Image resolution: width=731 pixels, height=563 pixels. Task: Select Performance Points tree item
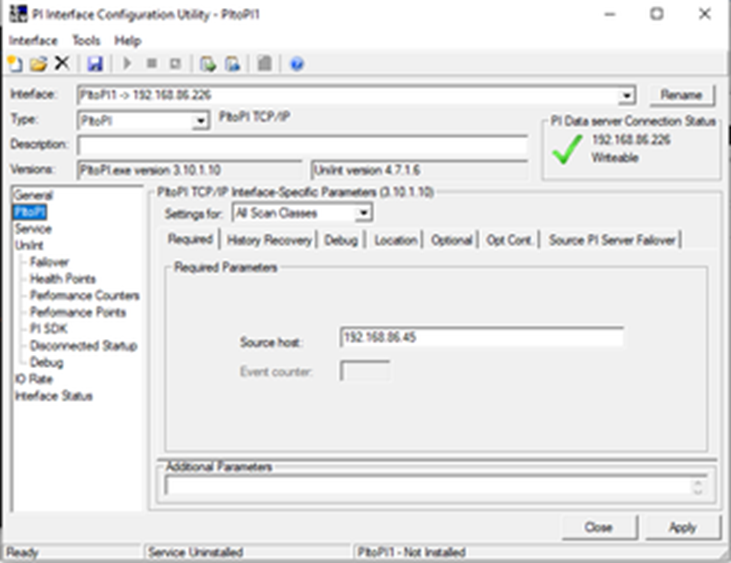point(78,312)
